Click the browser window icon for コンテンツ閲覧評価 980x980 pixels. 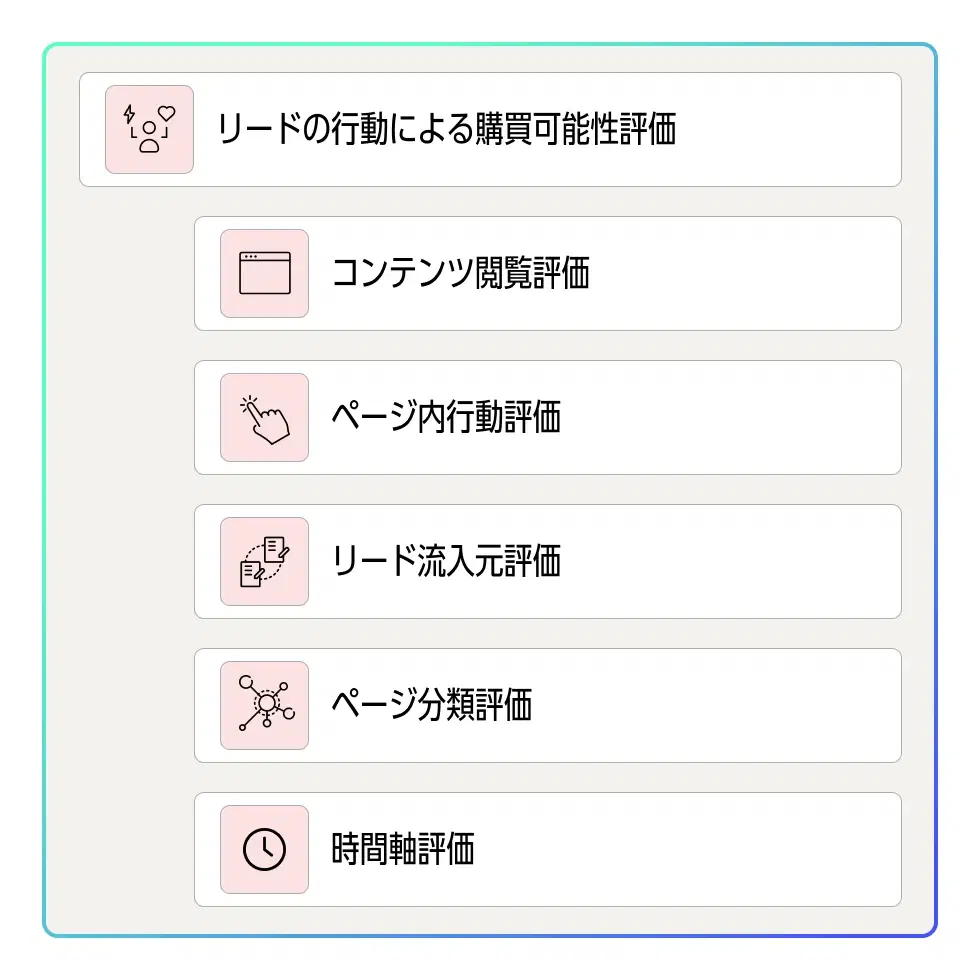(264, 273)
